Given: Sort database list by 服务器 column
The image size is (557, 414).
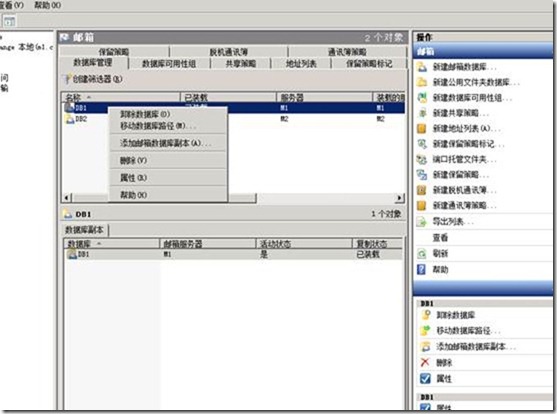Looking at the screenshot, I should pos(324,97).
